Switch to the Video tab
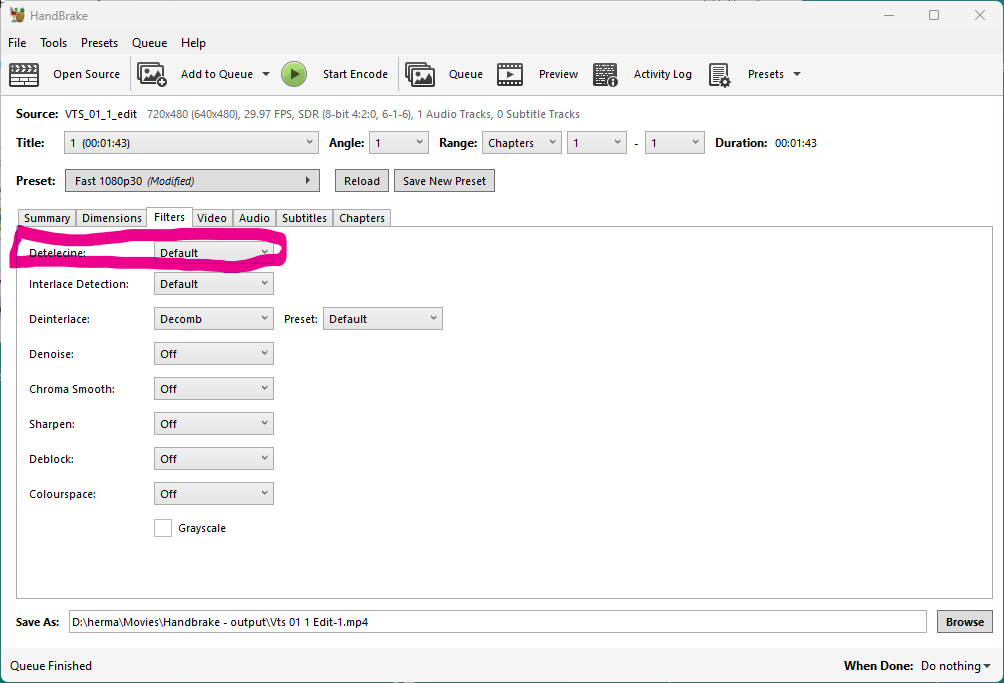The image size is (1004, 683). point(212,218)
